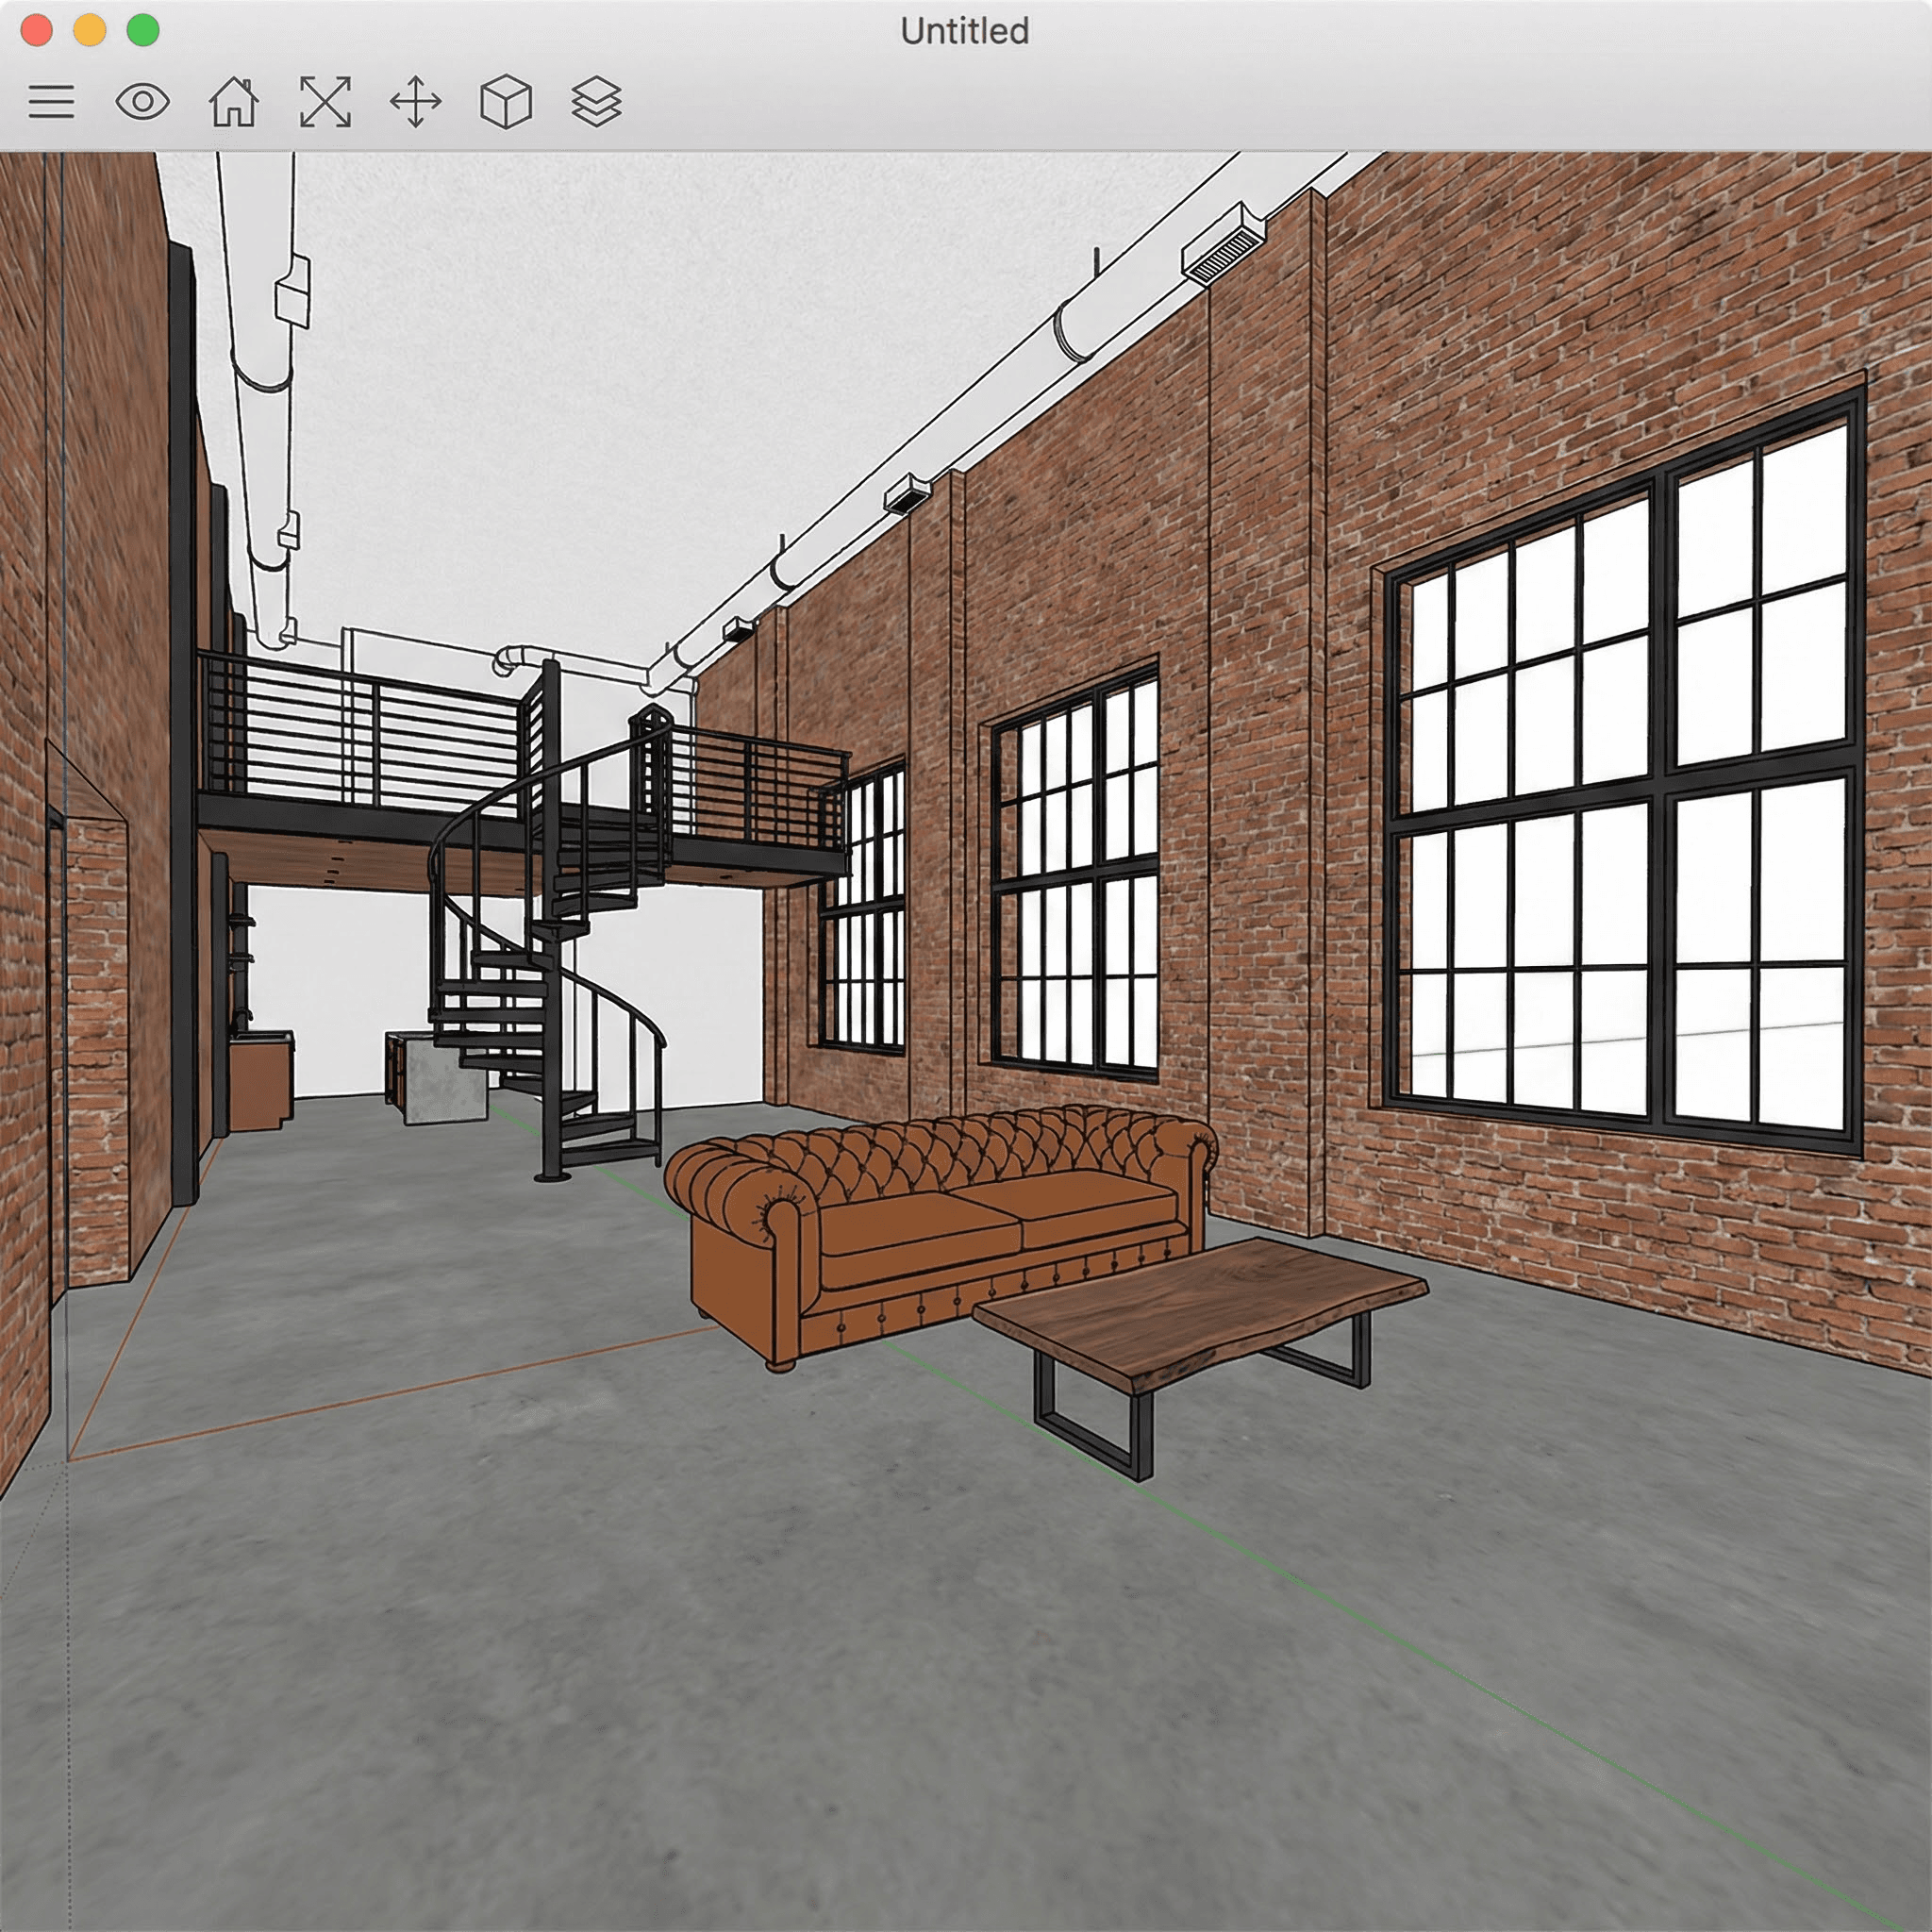Click the Untitled window title
This screenshot has width=1932, height=1932.
(964, 31)
